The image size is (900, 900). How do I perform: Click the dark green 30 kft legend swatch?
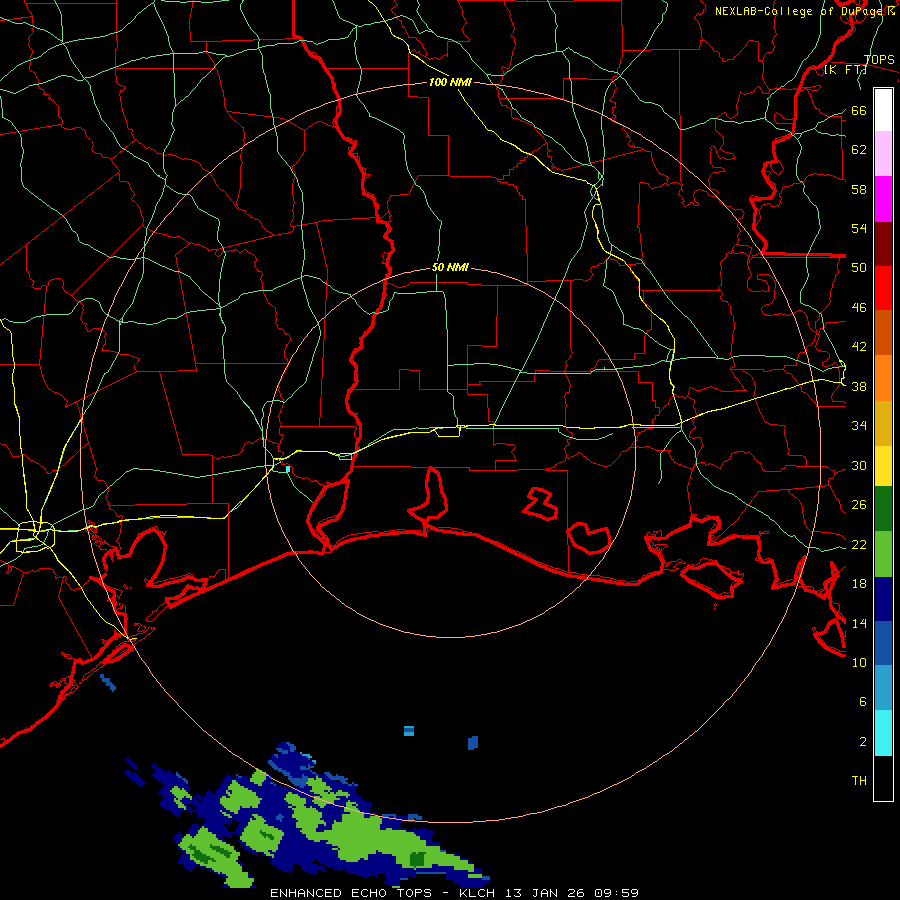click(883, 509)
